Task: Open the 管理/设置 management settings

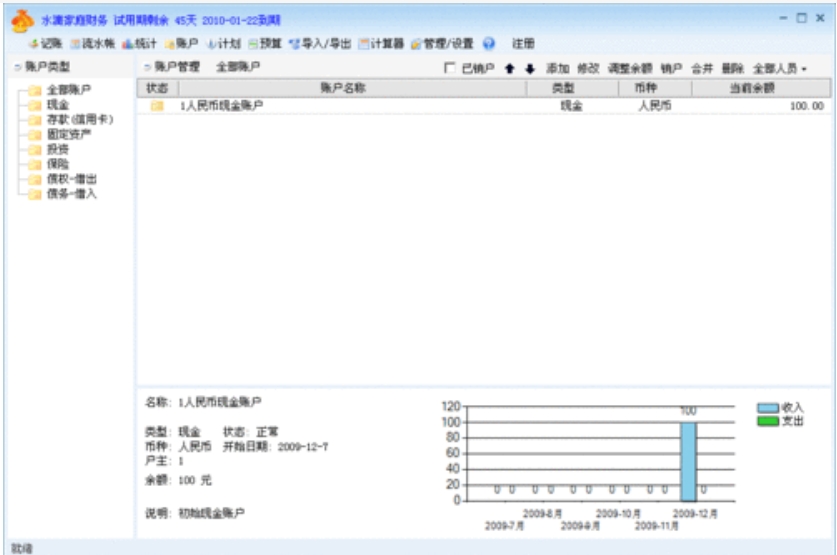Action: click(x=442, y=44)
